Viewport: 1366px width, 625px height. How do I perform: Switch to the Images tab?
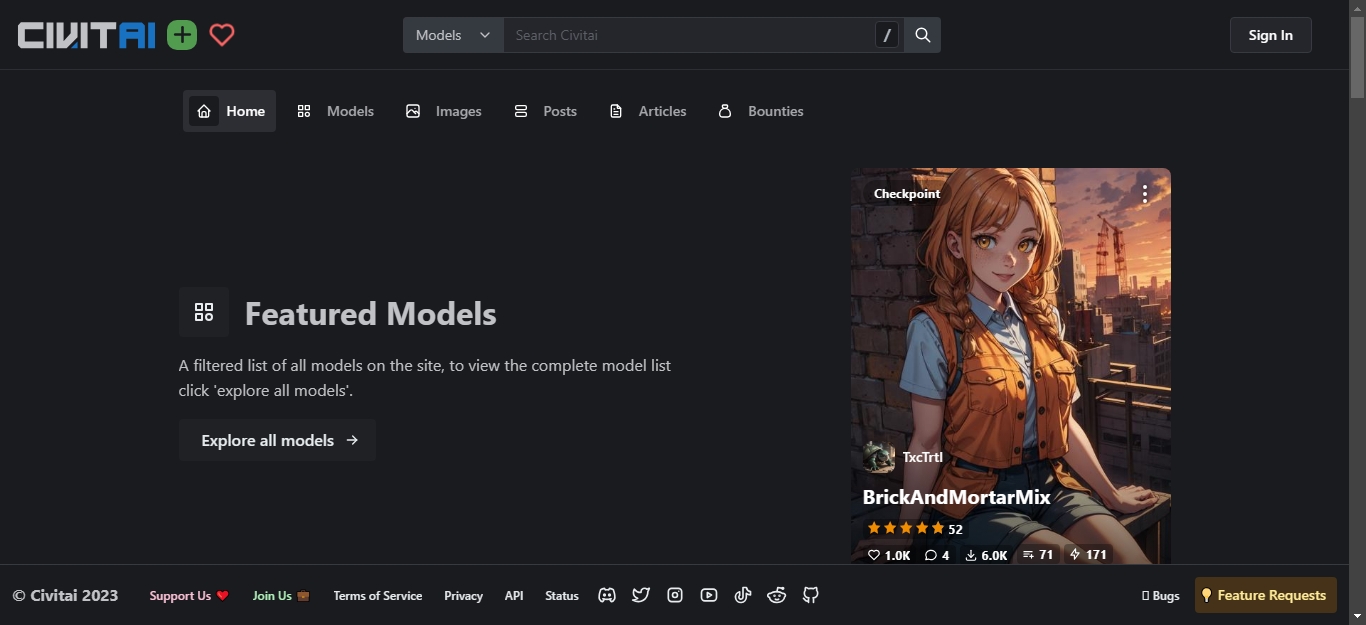443,111
